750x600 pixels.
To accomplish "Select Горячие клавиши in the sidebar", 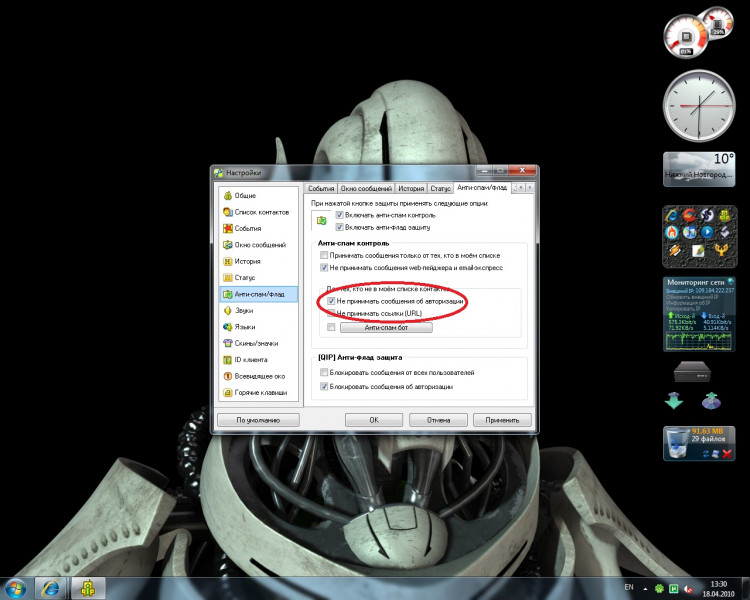I will (259, 392).
